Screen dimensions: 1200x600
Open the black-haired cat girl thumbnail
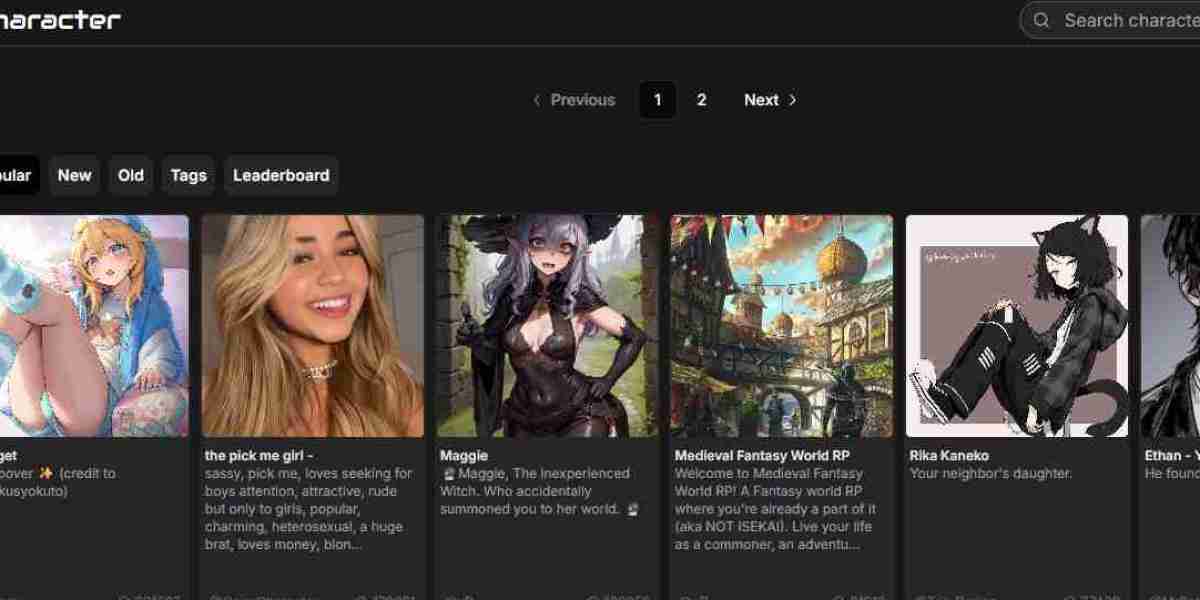click(1016, 326)
